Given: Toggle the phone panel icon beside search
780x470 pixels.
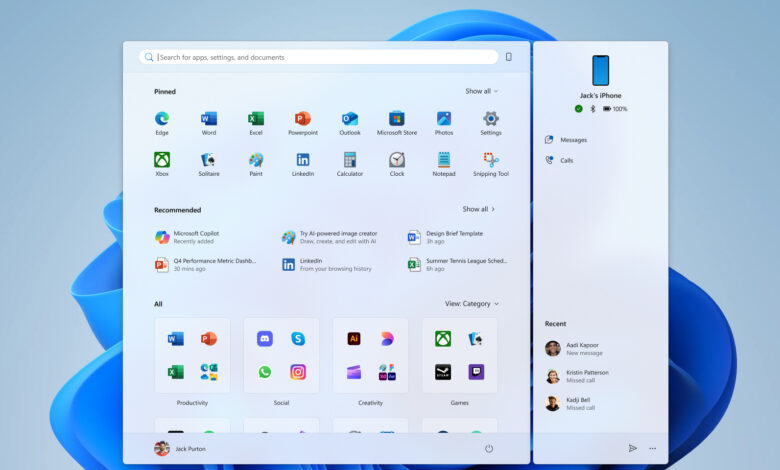Looking at the screenshot, I should click(508, 57).
